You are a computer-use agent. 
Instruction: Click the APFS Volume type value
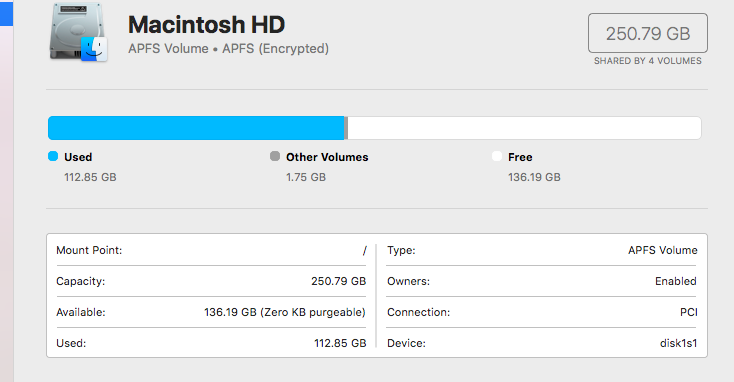pyautogui.click(x=662, y=250)
